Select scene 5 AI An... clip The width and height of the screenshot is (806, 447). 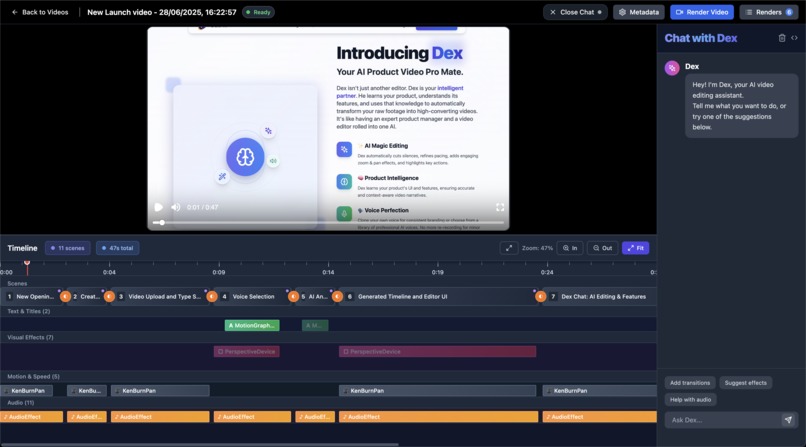(x=314, y=296)
